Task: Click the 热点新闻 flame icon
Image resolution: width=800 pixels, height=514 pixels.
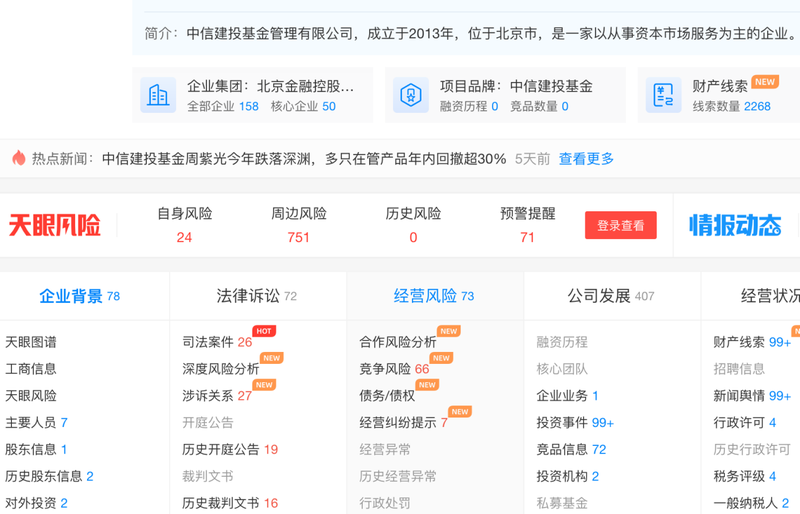Action: click(19, 158)
